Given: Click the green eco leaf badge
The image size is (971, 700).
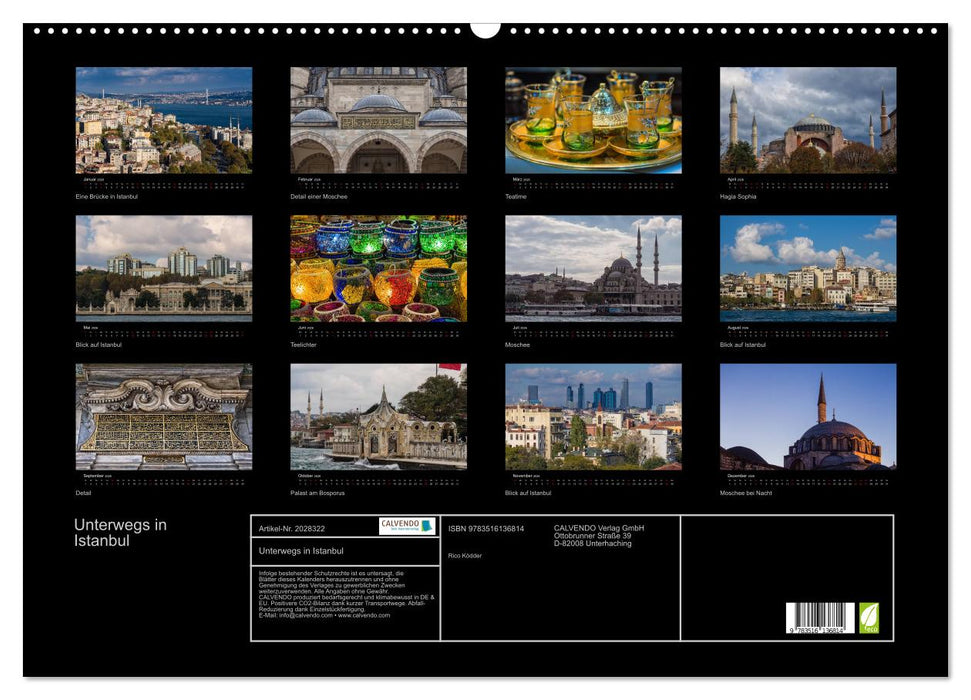Looking at the screenshot, I should click(x=871, y=616).
